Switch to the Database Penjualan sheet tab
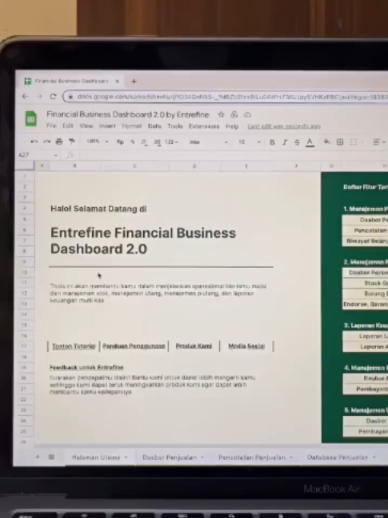 [x=337, y=457]
